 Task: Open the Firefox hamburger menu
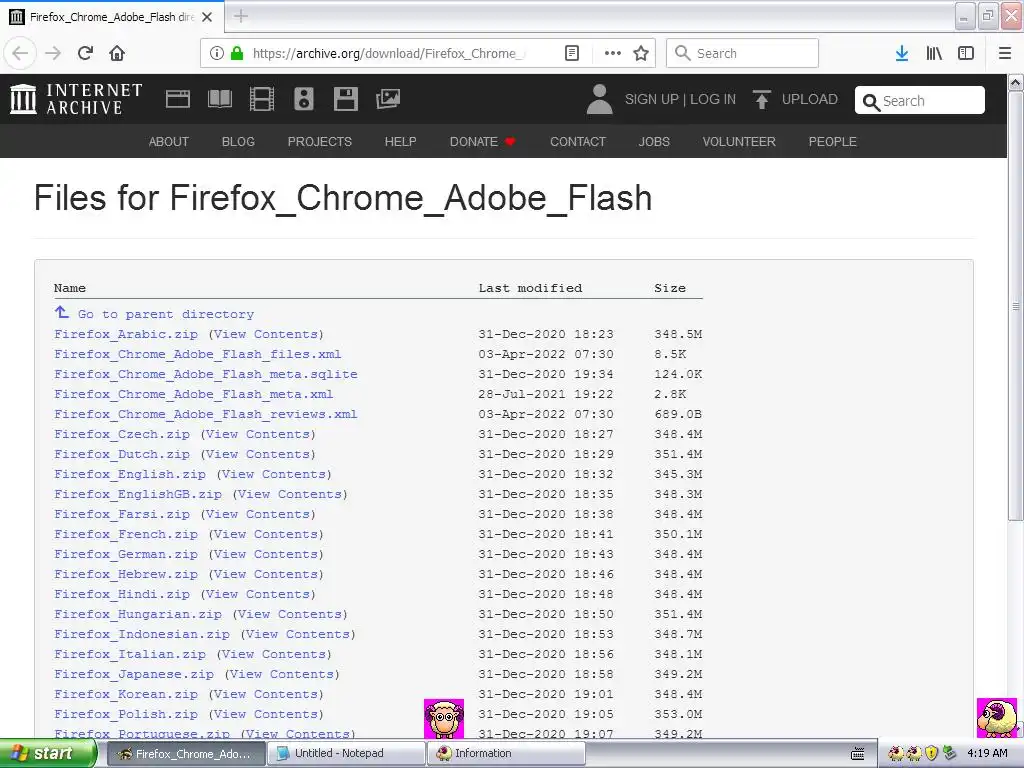click(x=1005, y=54)
